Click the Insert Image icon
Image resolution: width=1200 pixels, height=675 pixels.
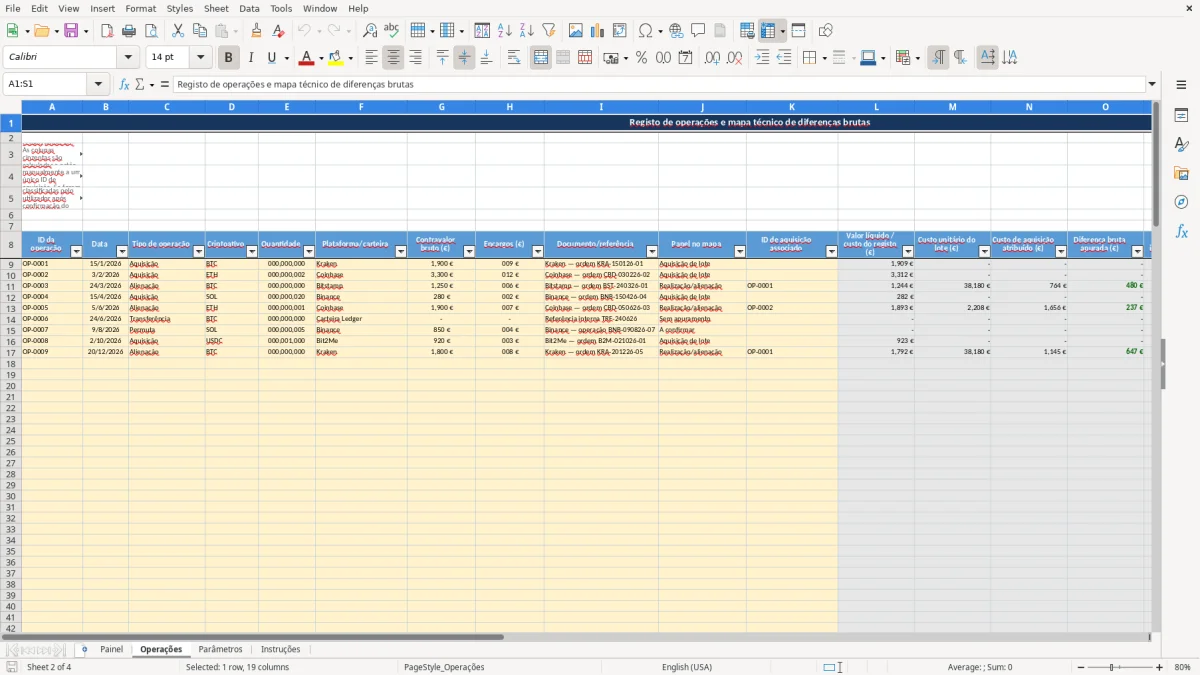[x=576, y=31]
